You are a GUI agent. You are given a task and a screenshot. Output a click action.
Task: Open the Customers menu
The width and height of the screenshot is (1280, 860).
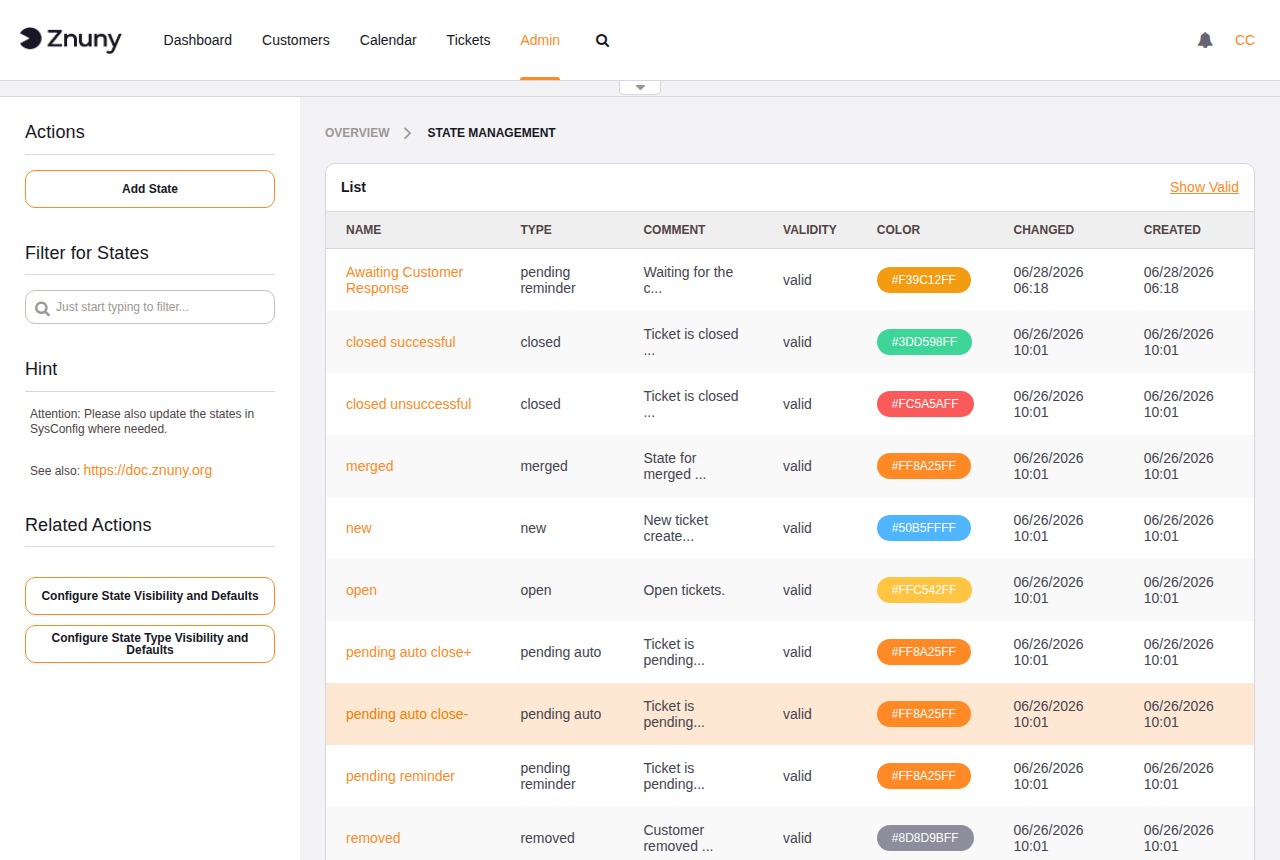coord(296,40)
